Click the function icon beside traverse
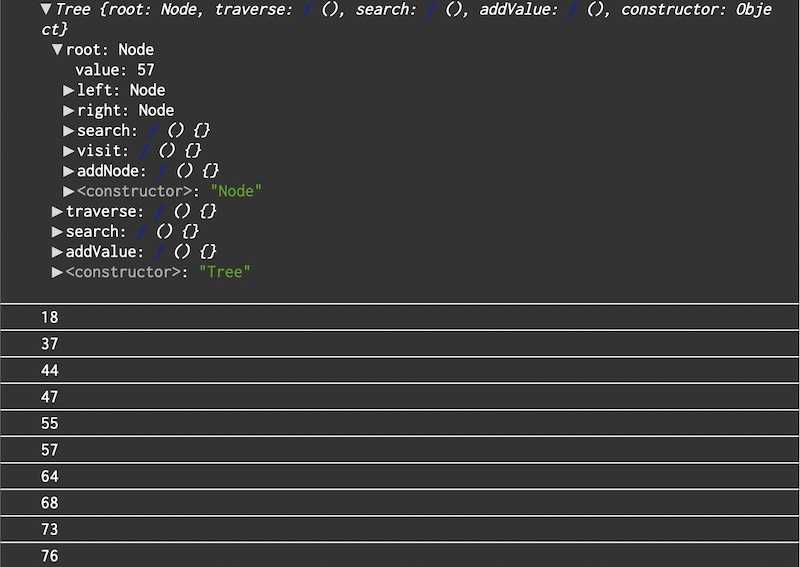 (159, 212)
